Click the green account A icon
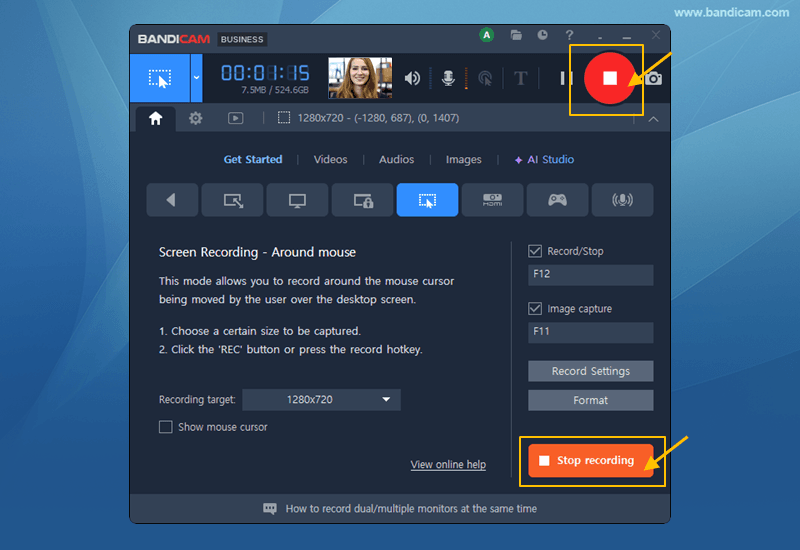Screen dimensions: 800x550 (x=487, y=35)
